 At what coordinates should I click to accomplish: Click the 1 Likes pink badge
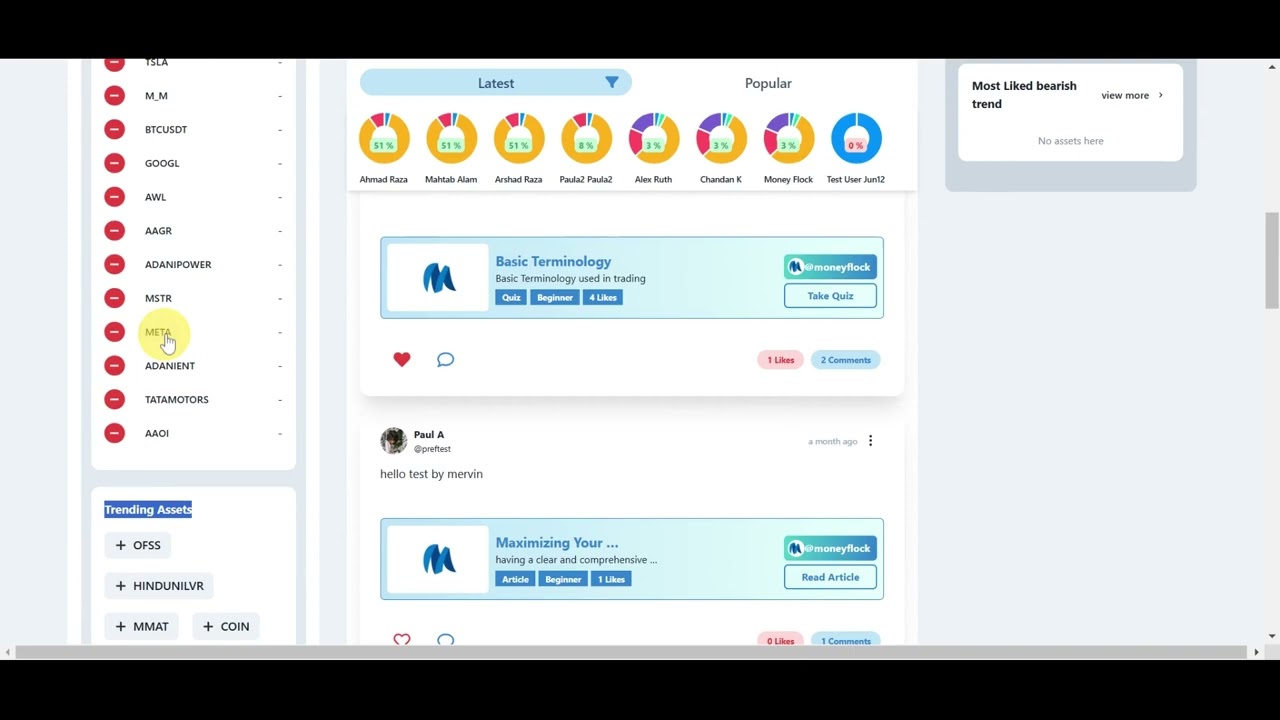click(780, 360)
